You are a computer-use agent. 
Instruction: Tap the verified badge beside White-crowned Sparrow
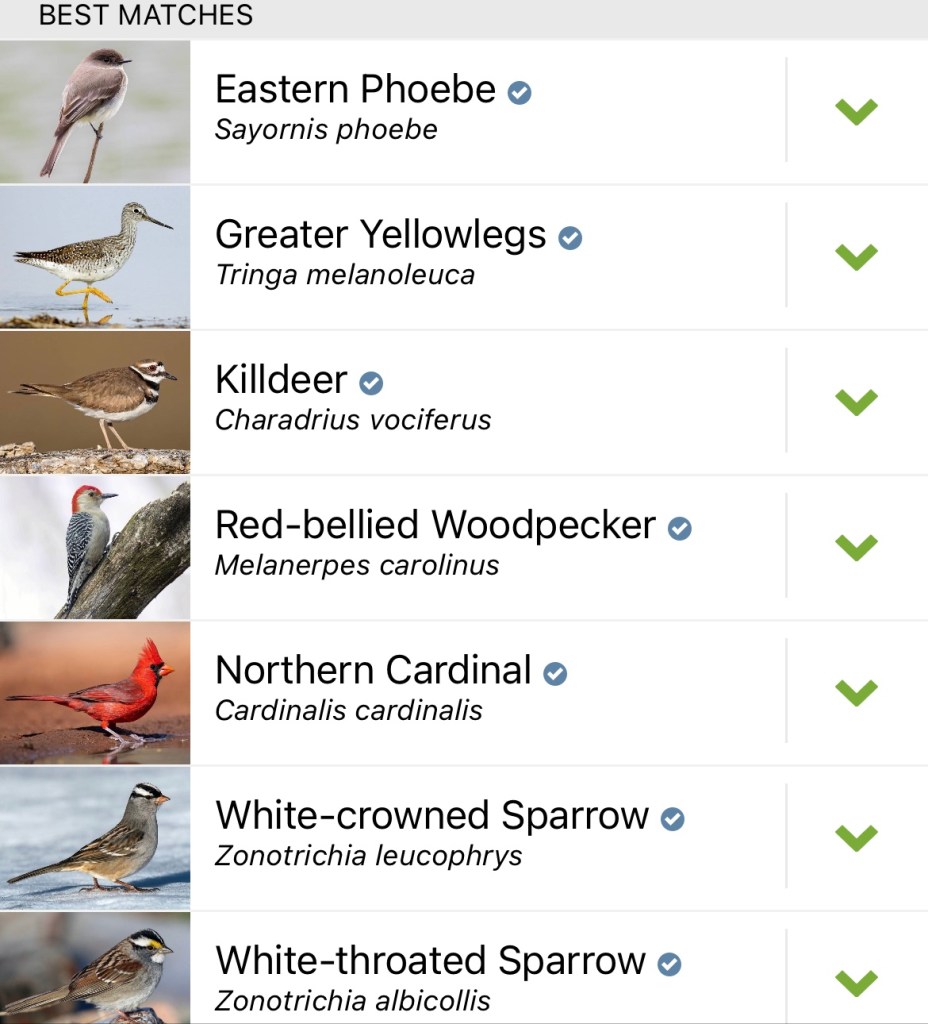[x=673, y=819]
